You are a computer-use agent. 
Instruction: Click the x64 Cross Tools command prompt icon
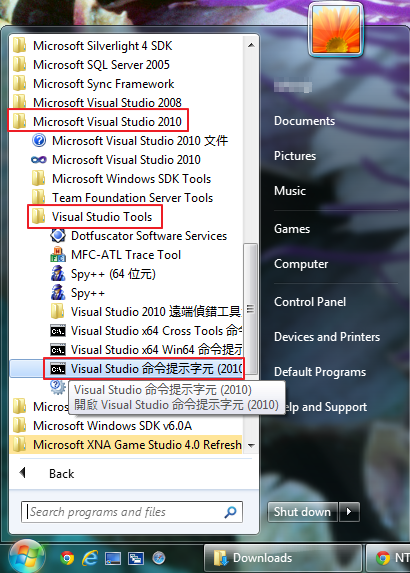tap(58, 331)
